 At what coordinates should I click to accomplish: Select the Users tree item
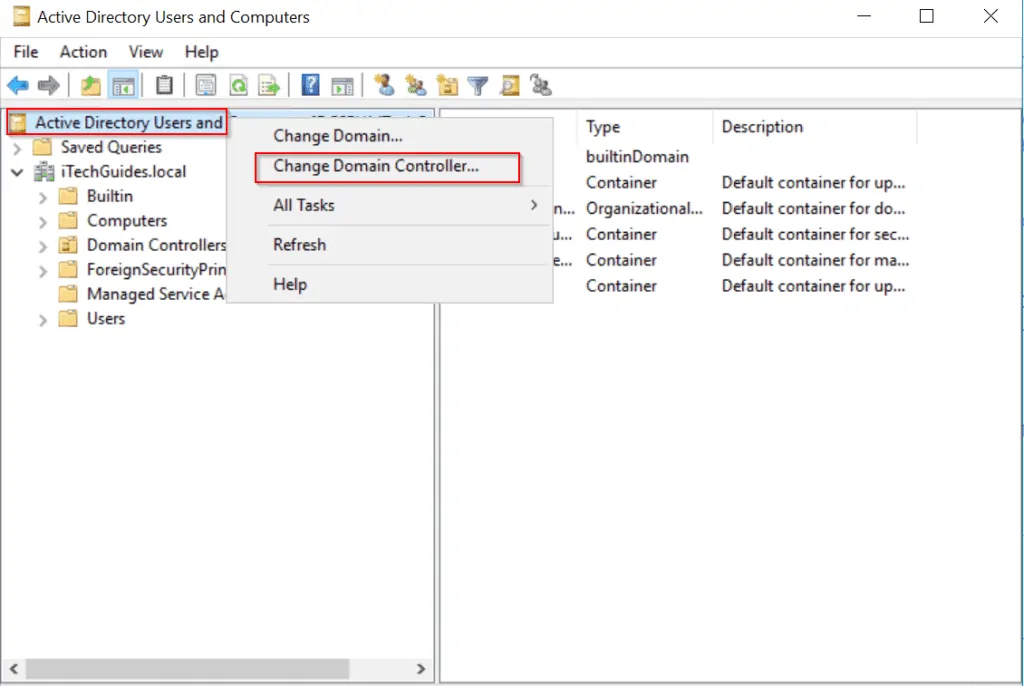106,319
